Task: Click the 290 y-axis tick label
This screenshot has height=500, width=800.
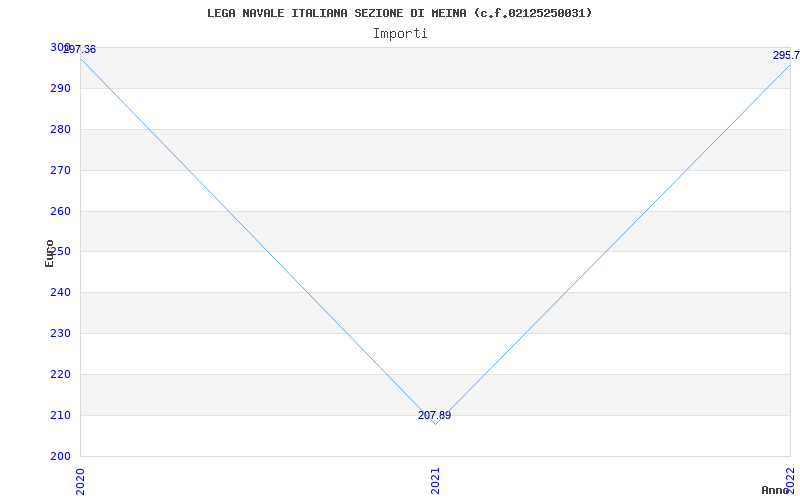Action: tap(60, 88)
